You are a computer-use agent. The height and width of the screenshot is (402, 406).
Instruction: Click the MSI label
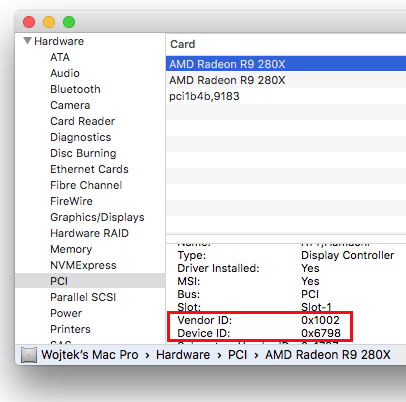tap(189, 281)
